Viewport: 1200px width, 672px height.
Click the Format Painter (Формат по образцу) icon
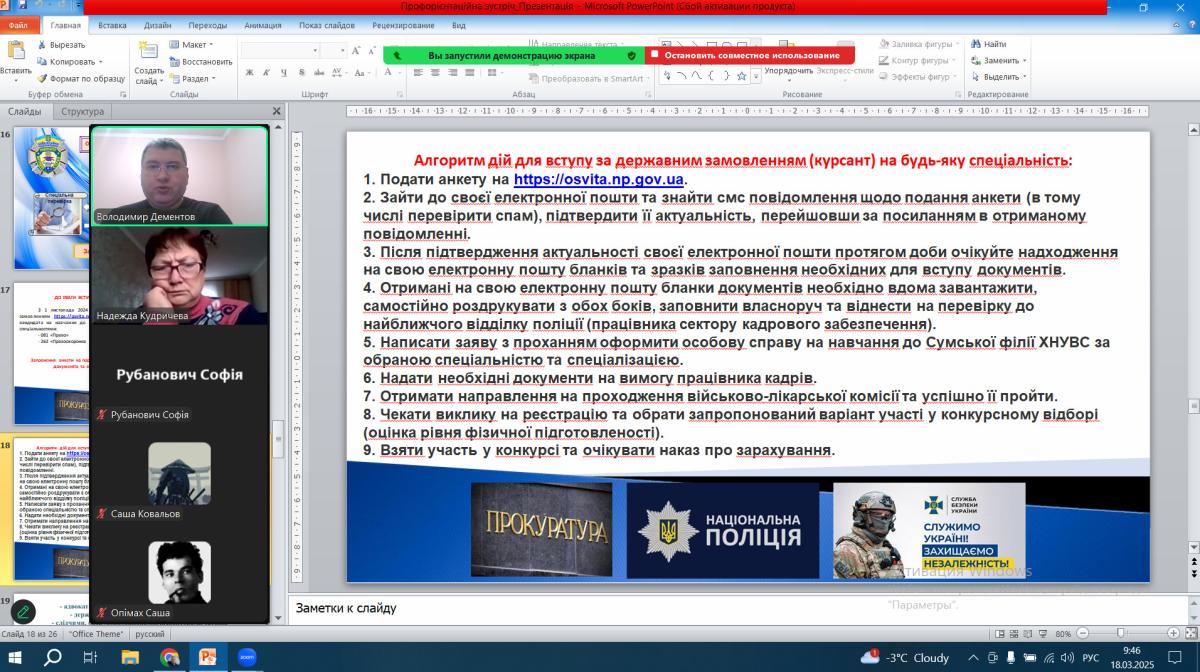click(x=41, y=78)
